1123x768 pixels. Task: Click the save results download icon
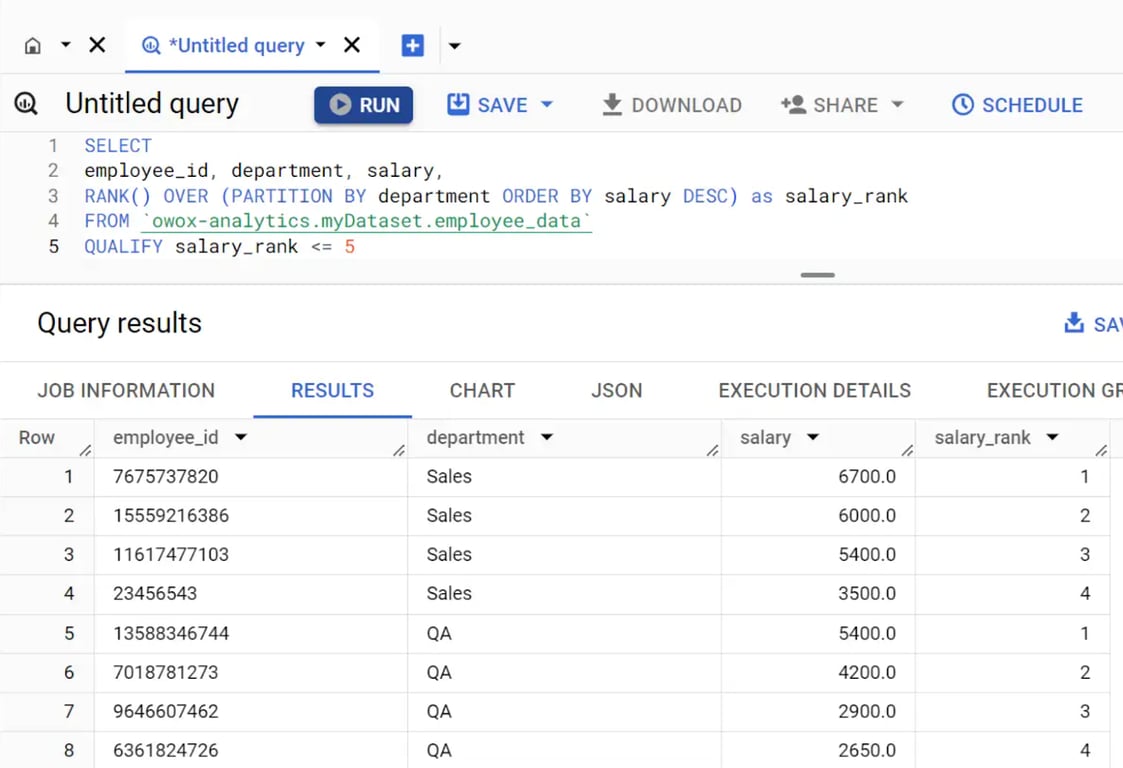(x=1074, y=323)
